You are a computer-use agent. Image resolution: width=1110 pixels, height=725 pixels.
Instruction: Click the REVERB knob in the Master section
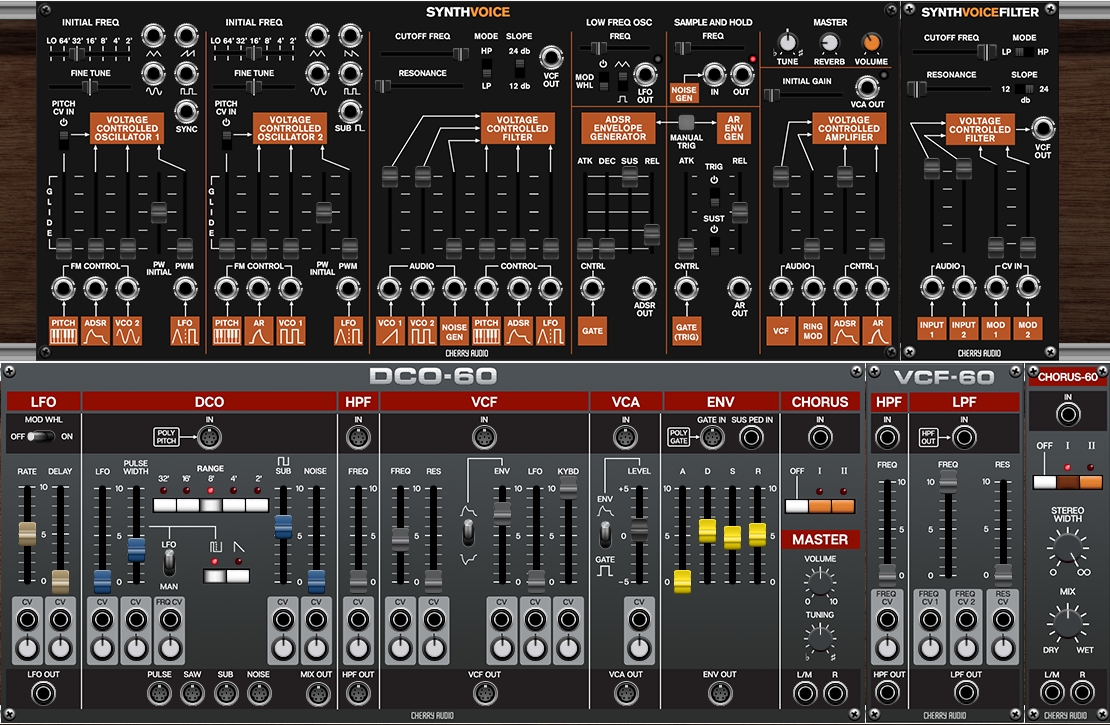829,44
